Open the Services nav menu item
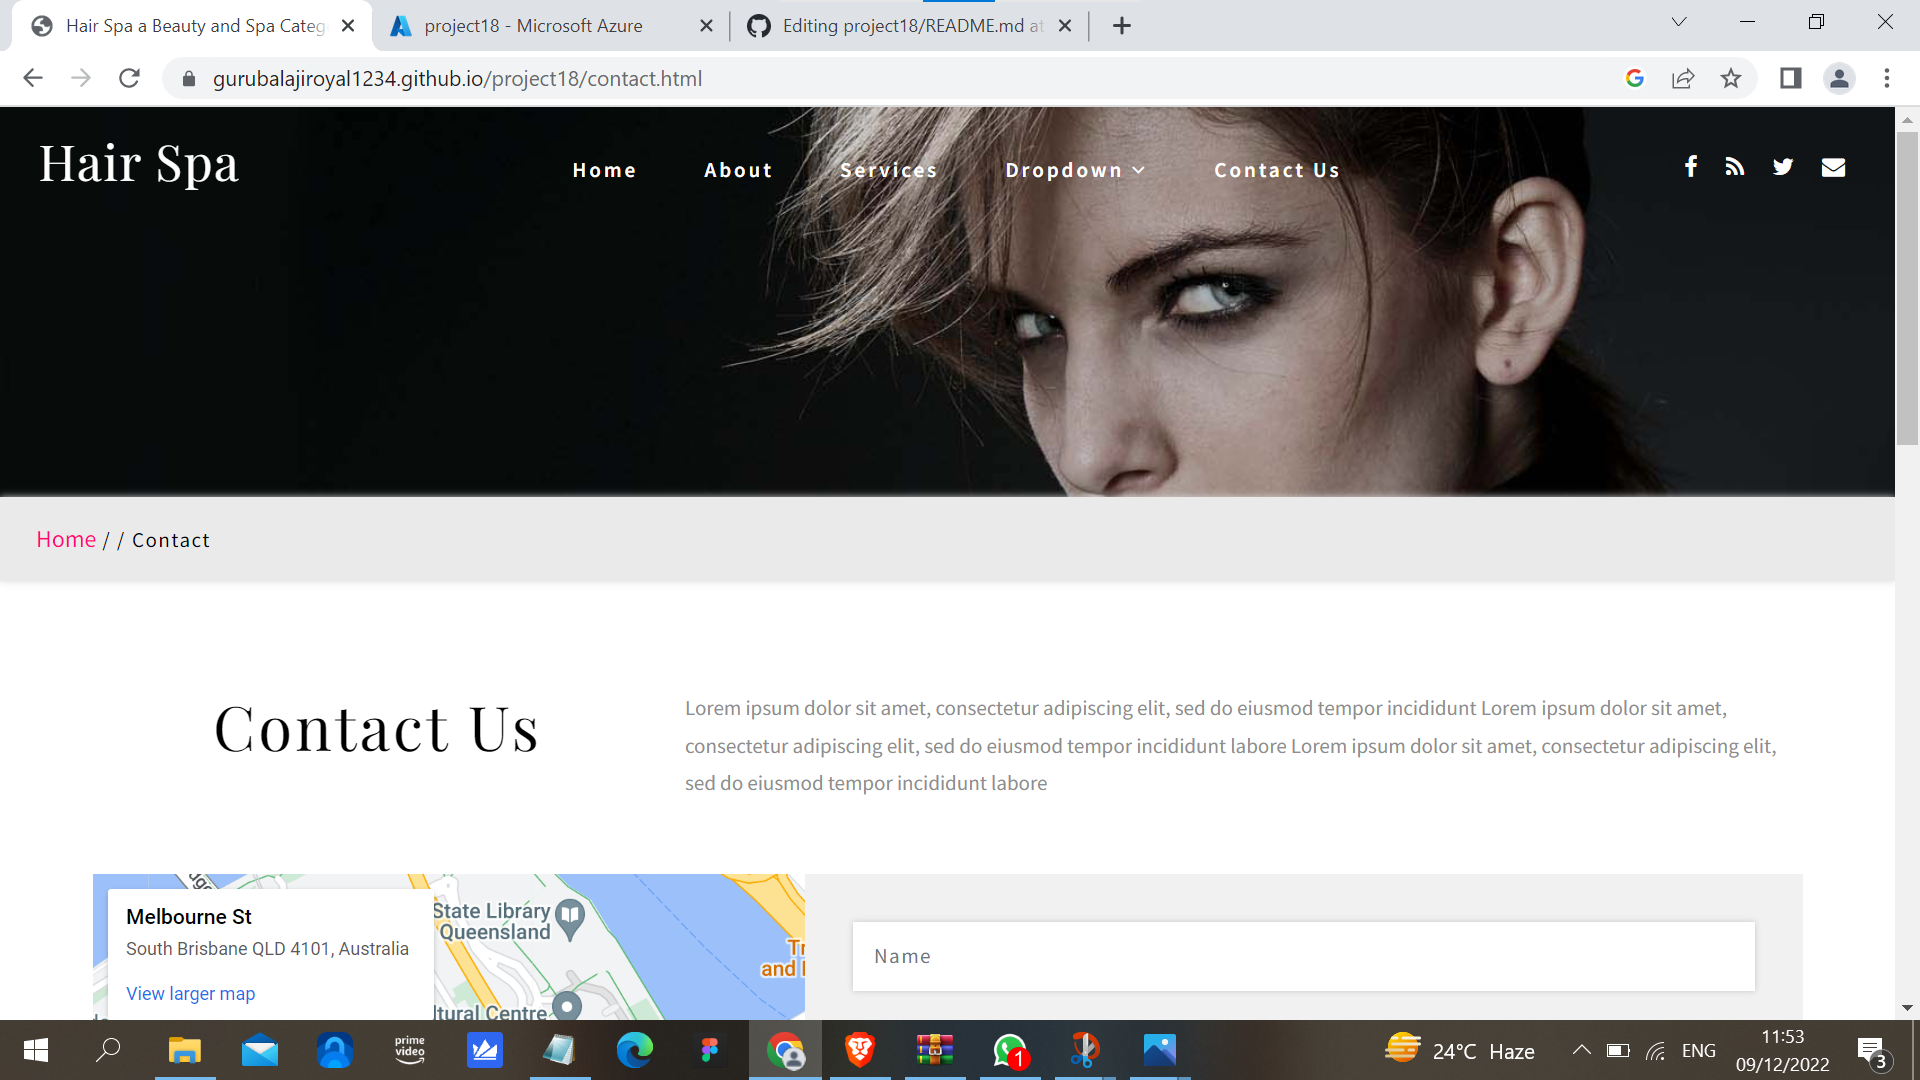The height and width of the screenshot is (1080, 1920). (888, 170)
